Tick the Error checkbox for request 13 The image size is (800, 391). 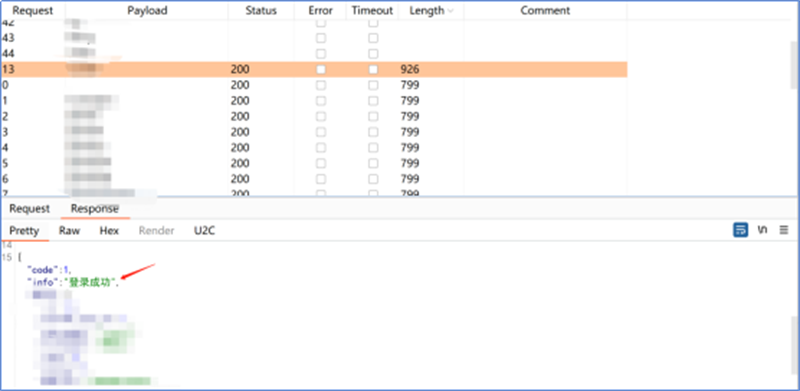(320, 69)
